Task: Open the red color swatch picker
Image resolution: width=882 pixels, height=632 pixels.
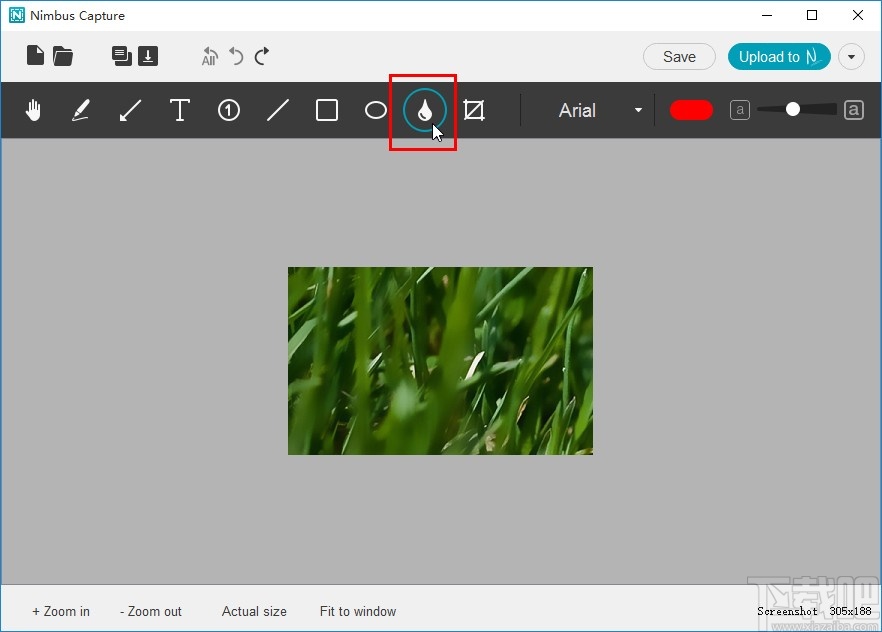Action: 691,110
